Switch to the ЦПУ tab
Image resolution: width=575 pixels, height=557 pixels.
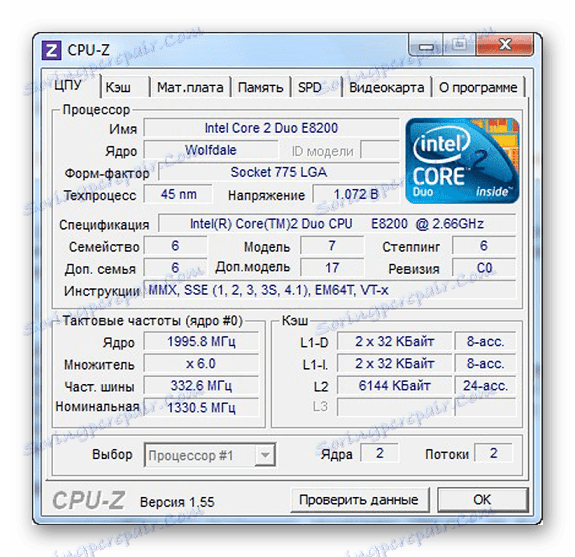68,85
